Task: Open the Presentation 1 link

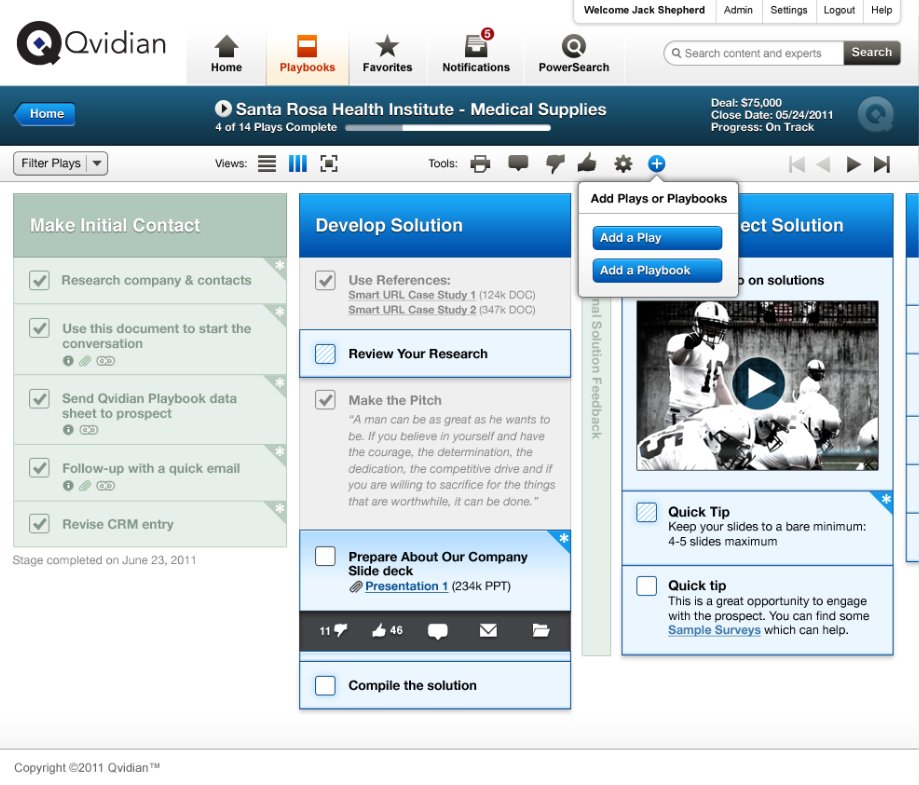Action: [406, 586]
